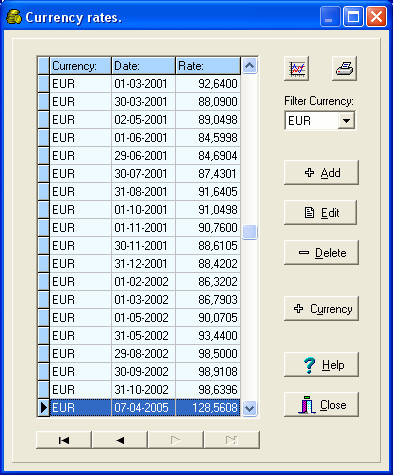Screen dimensions: 393x475
Task: Select date cell 30-03-2001
Action: (143, 102)
